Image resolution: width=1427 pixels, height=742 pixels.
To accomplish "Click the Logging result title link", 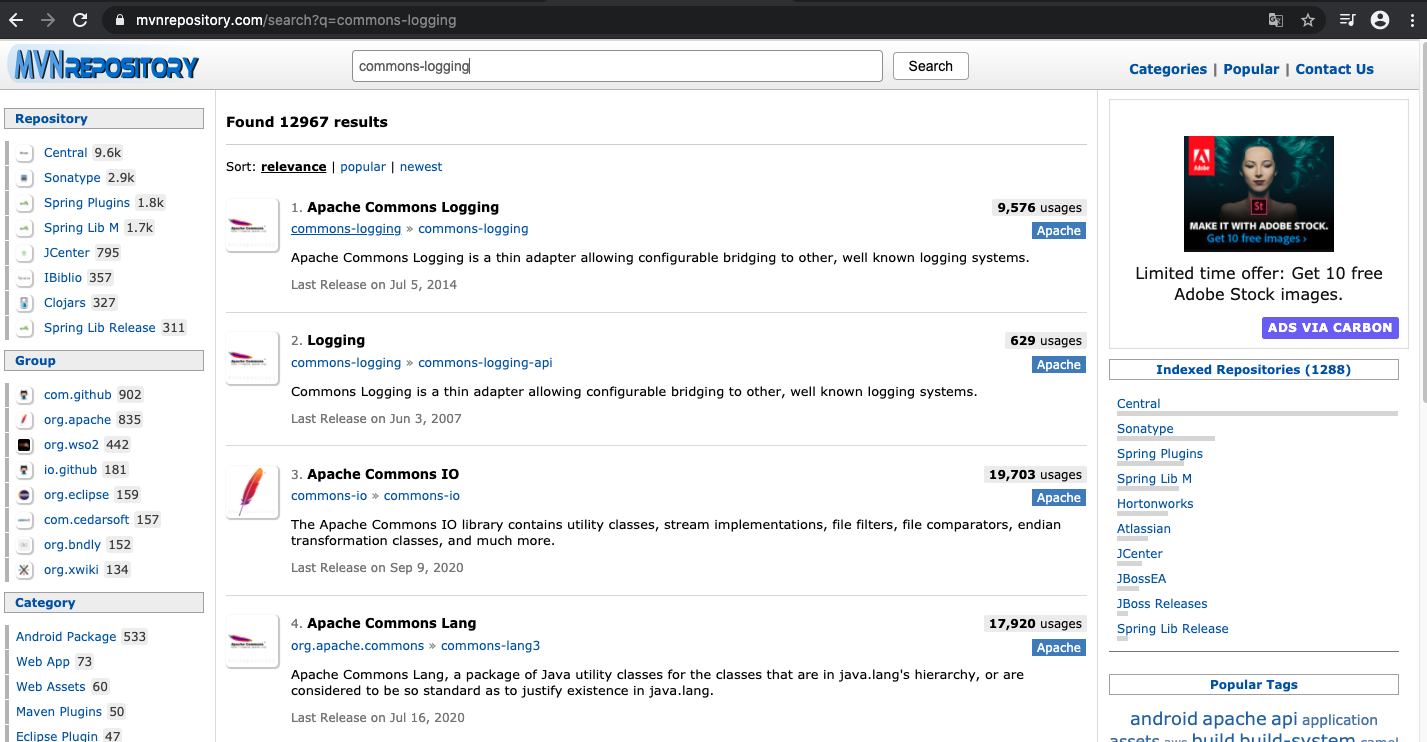I will coord(336,341).
